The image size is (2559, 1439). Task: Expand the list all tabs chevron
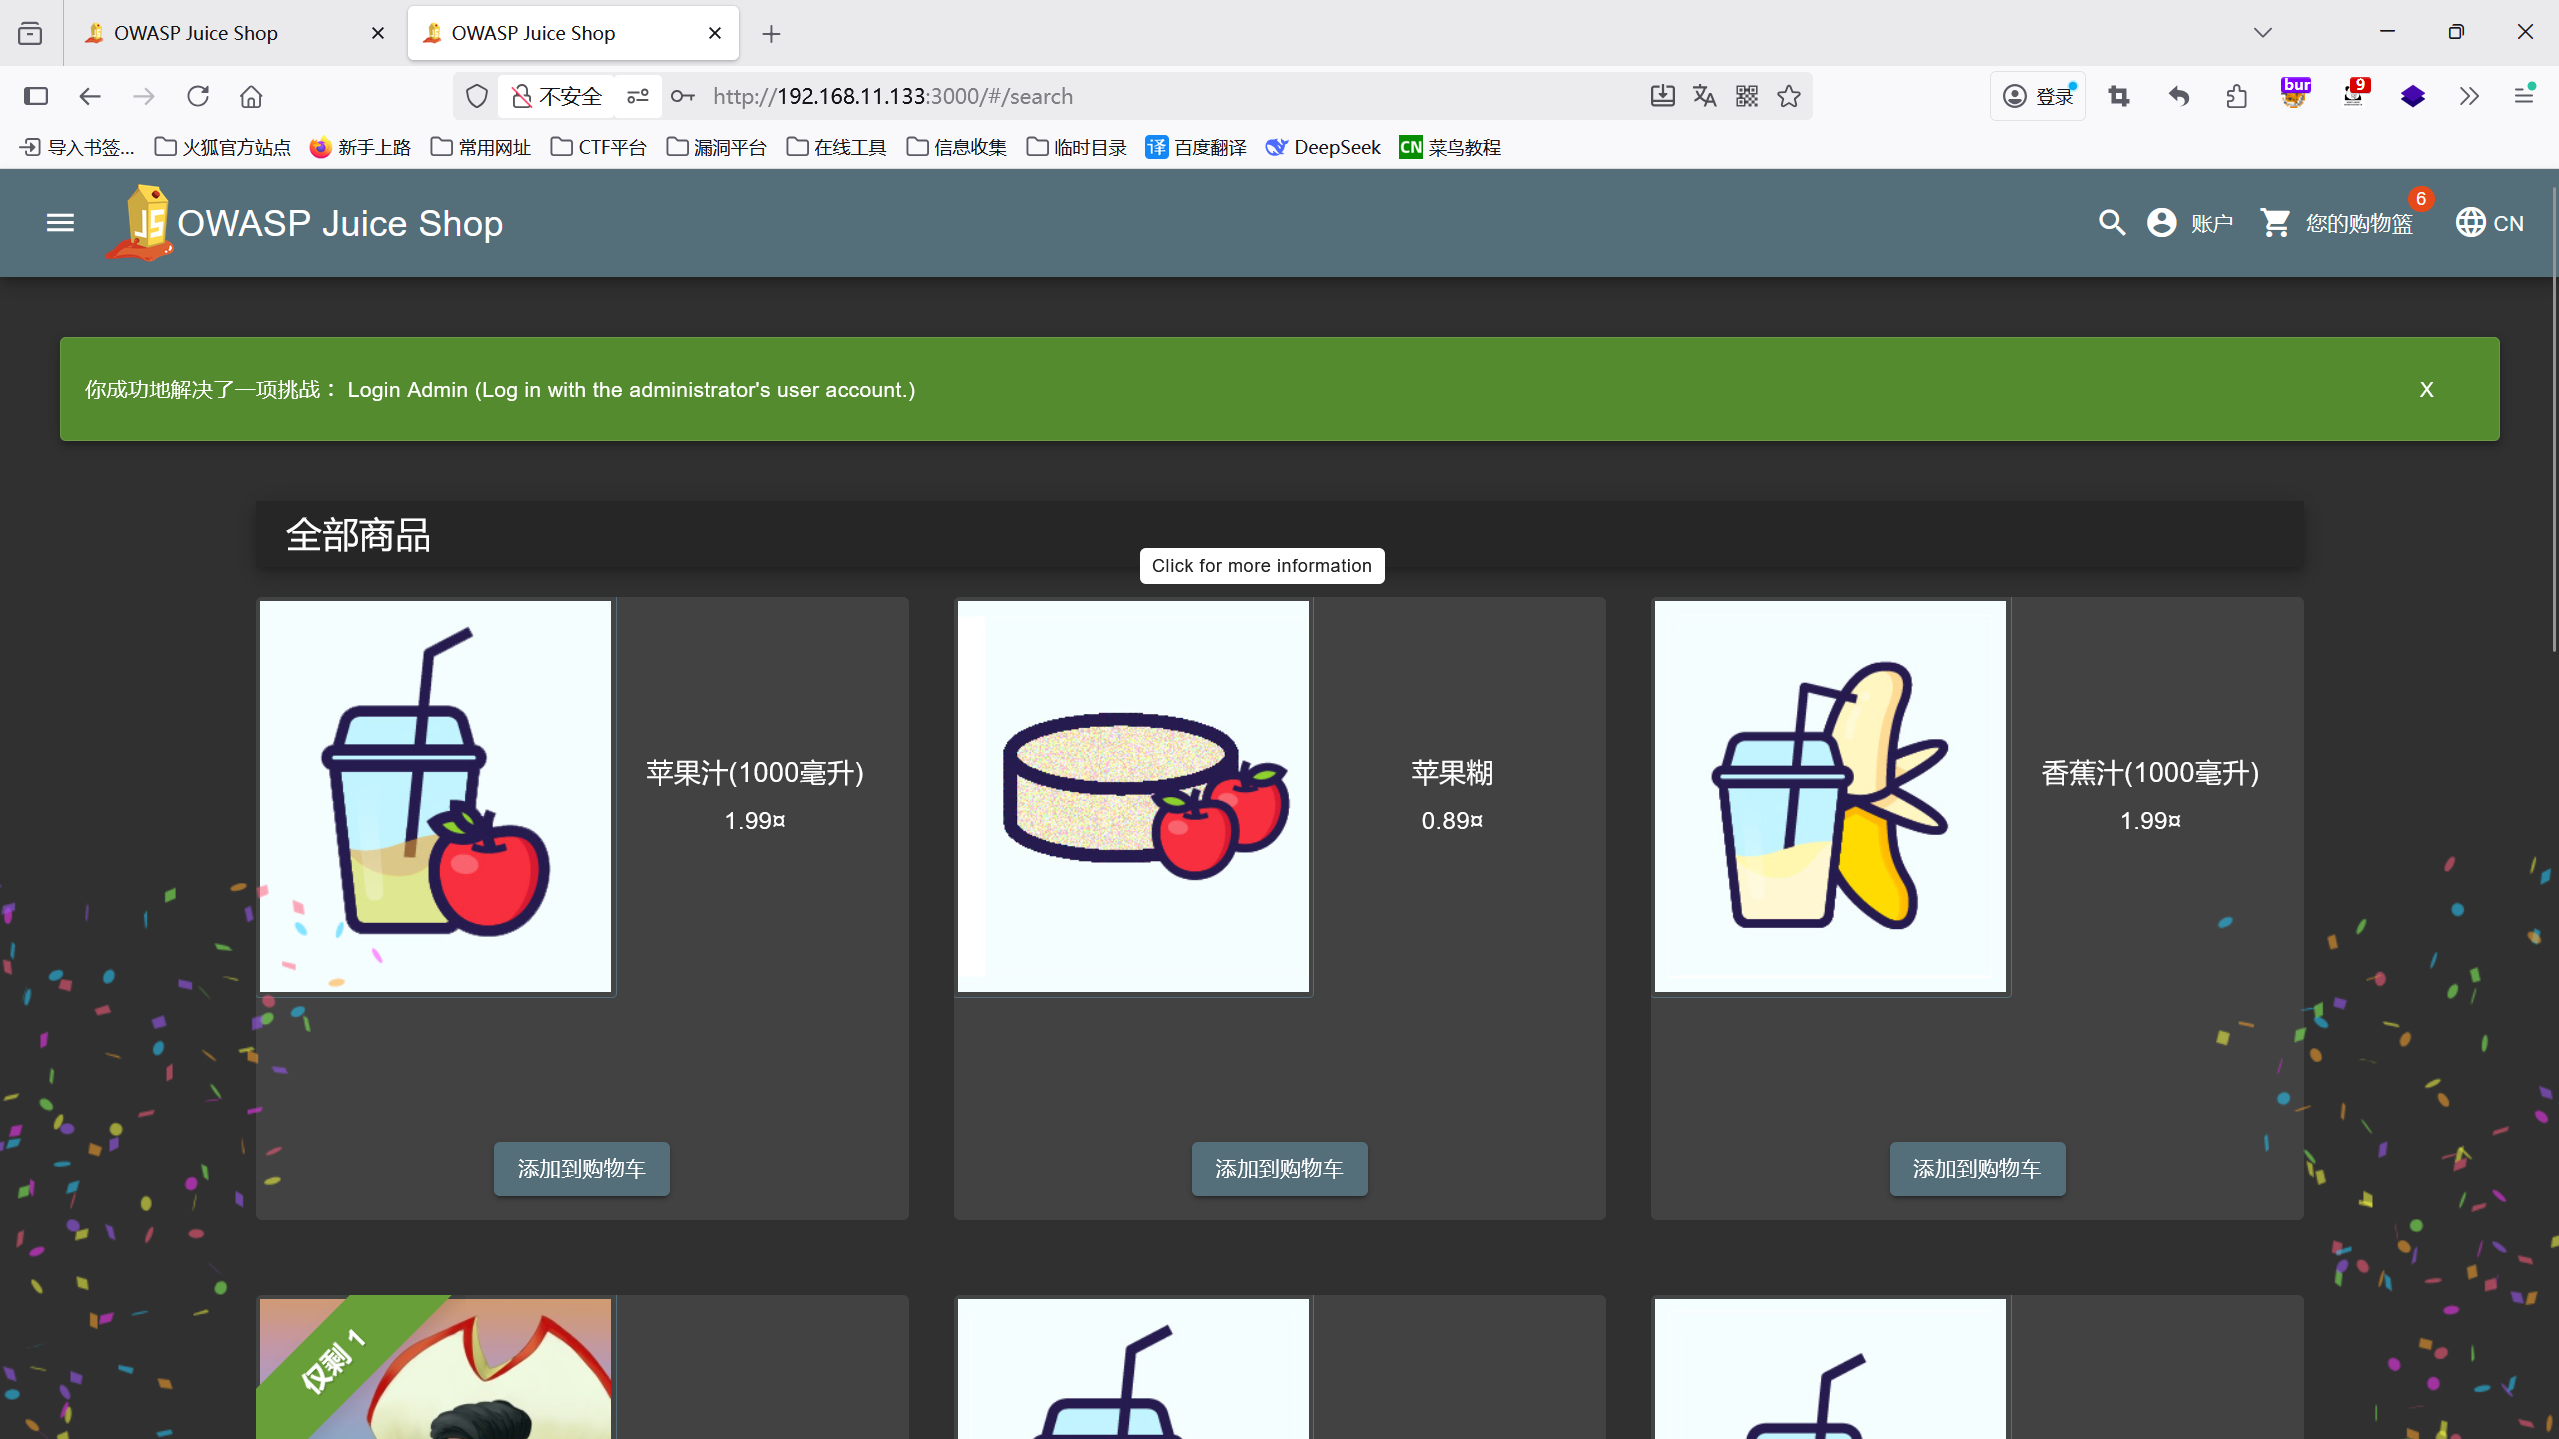pyautogui.click(x=2262, y=33)
